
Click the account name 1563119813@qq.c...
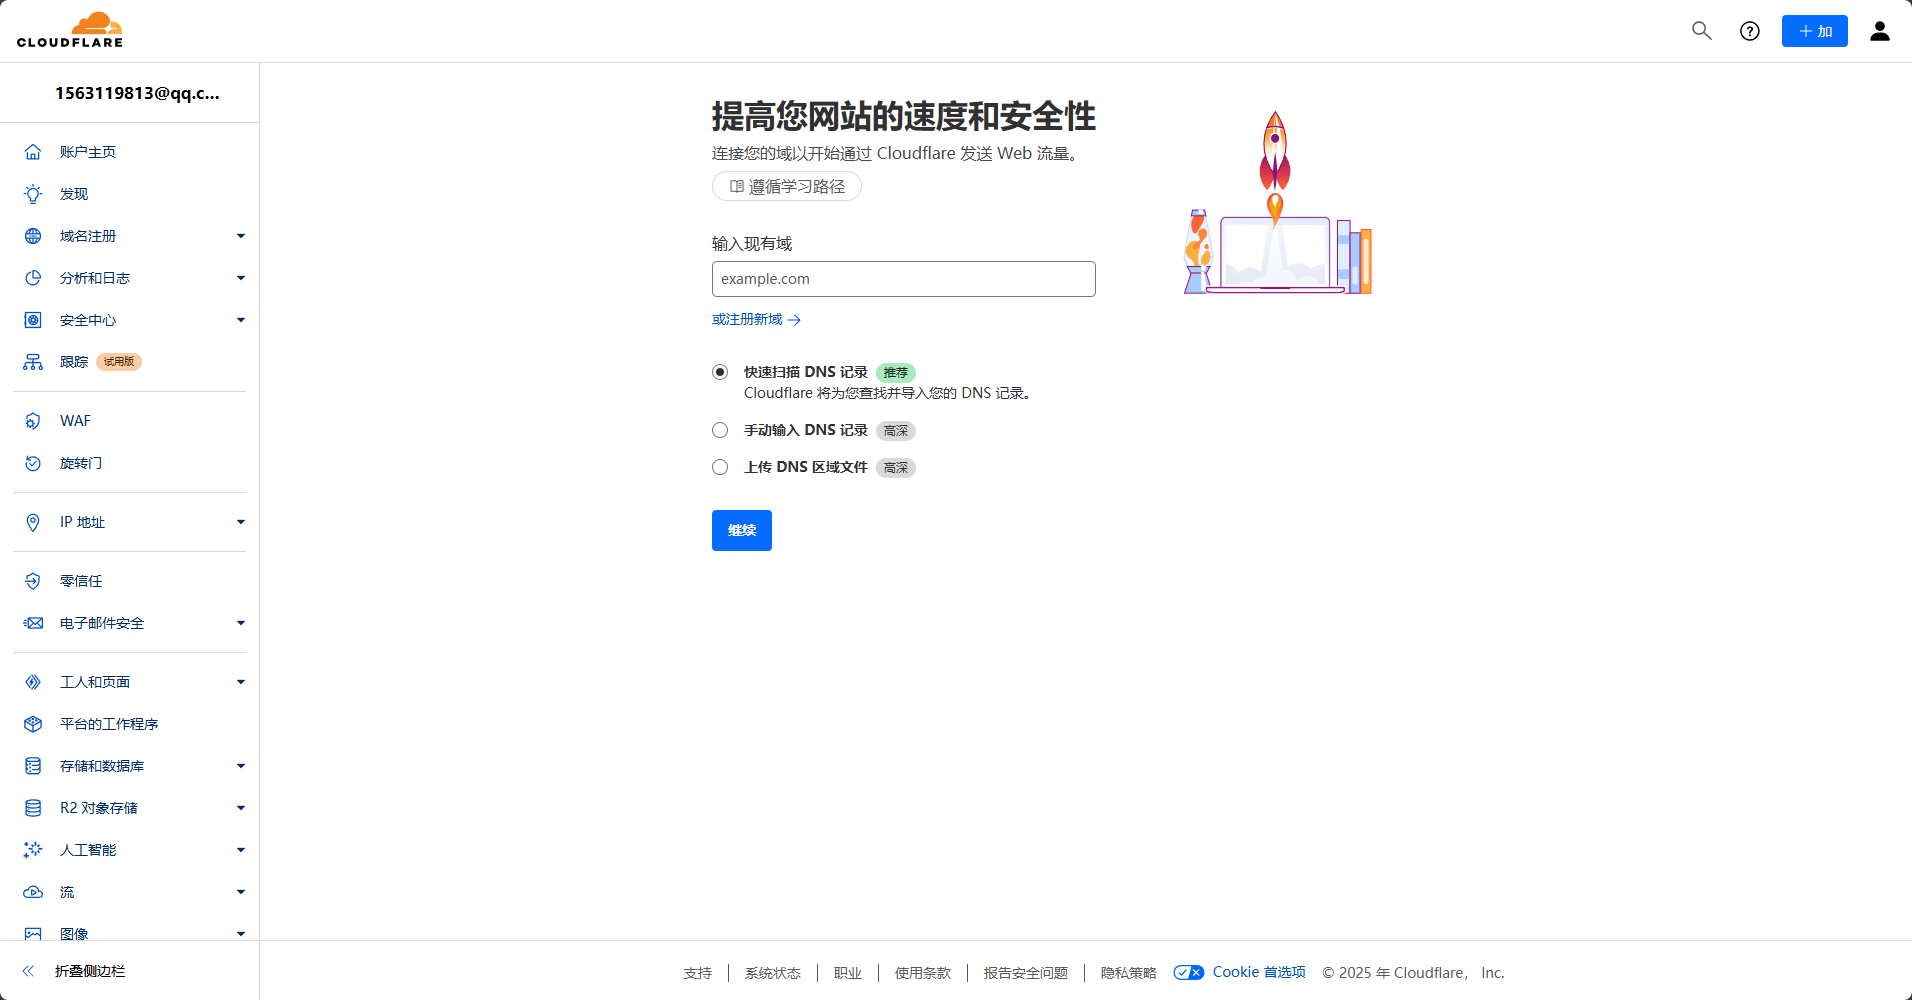click(x=137, y=93)
